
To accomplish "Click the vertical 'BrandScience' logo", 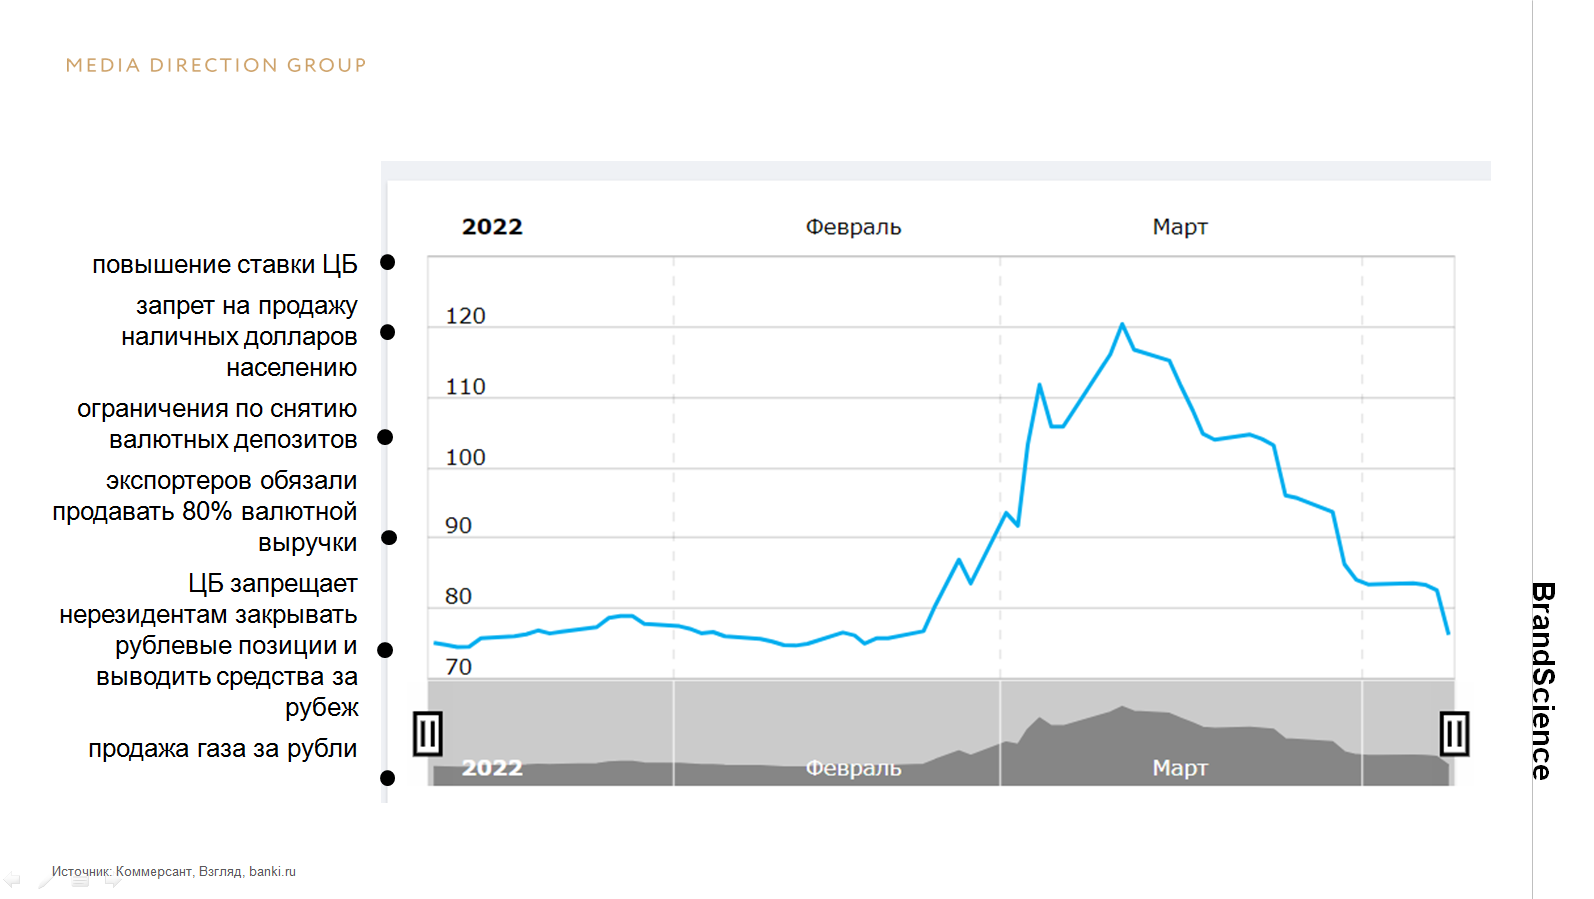I will 1542,680.
